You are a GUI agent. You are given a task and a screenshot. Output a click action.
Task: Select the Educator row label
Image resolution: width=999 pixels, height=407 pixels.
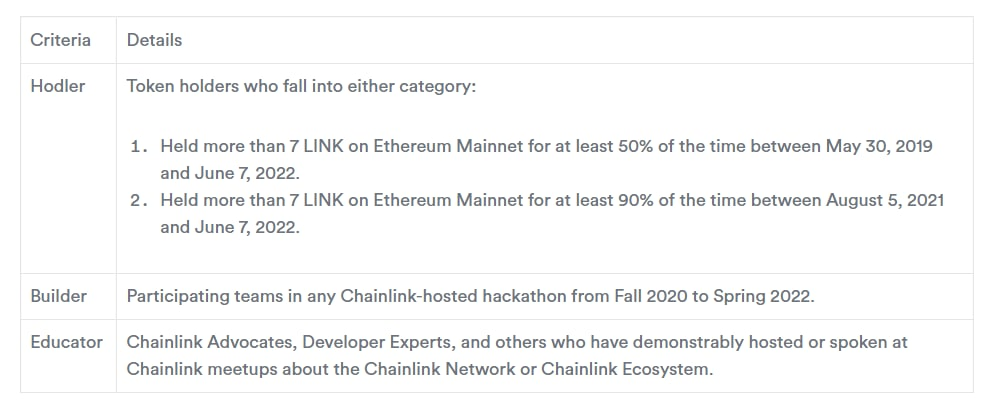tap(66, 342)
